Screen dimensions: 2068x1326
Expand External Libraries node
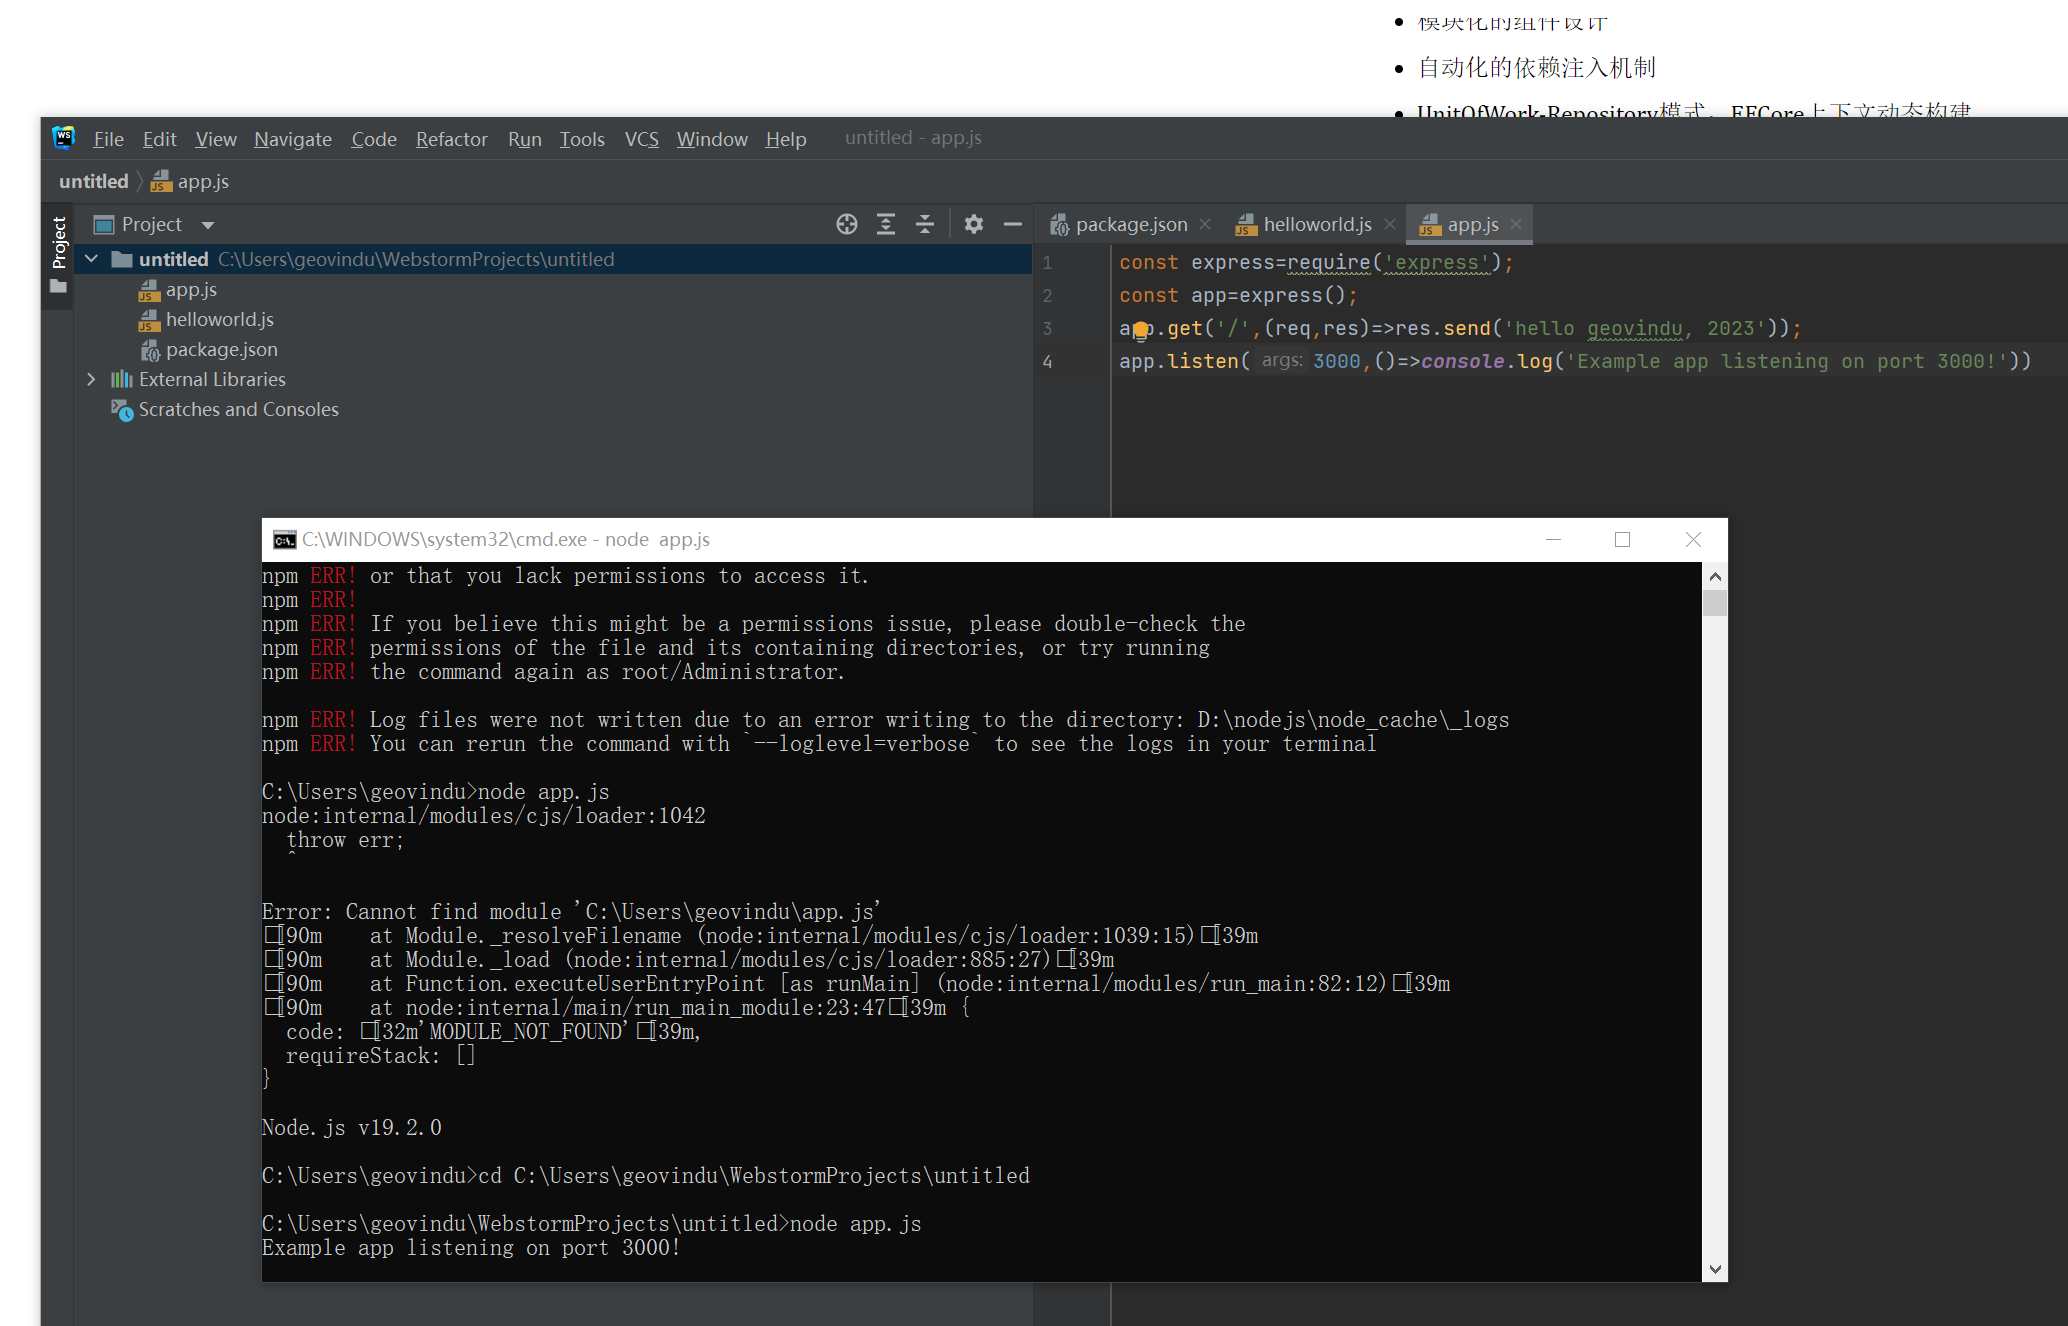pyautogui.click(x=91, y=379)
